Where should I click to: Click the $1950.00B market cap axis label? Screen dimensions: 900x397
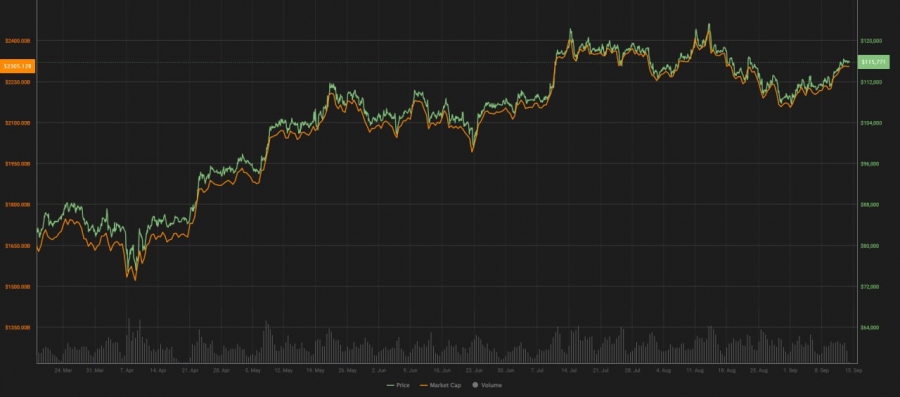17,164
